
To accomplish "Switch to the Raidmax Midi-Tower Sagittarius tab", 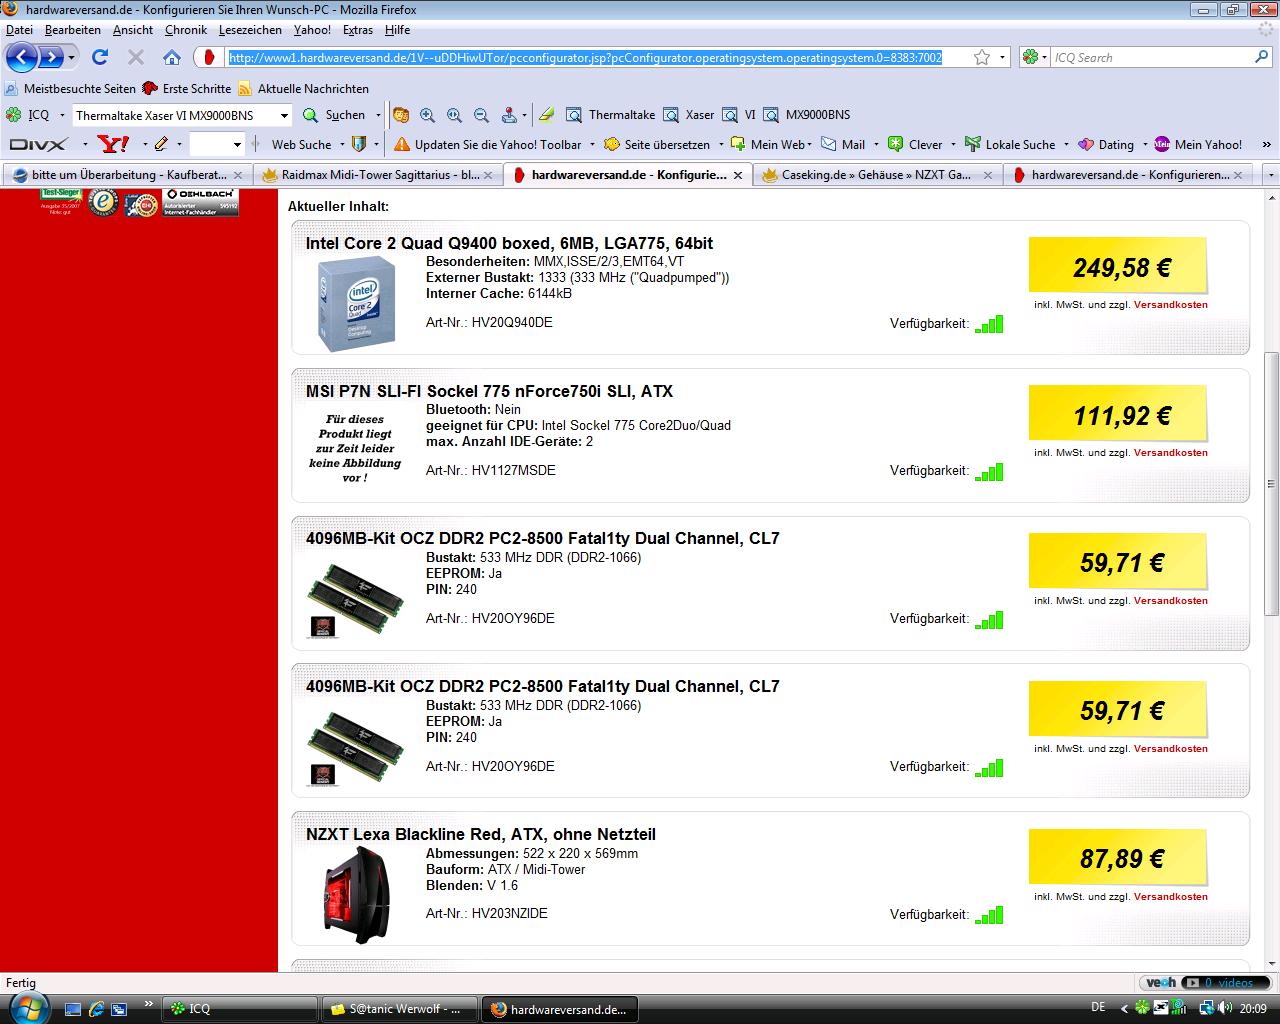I will [378, 175].
